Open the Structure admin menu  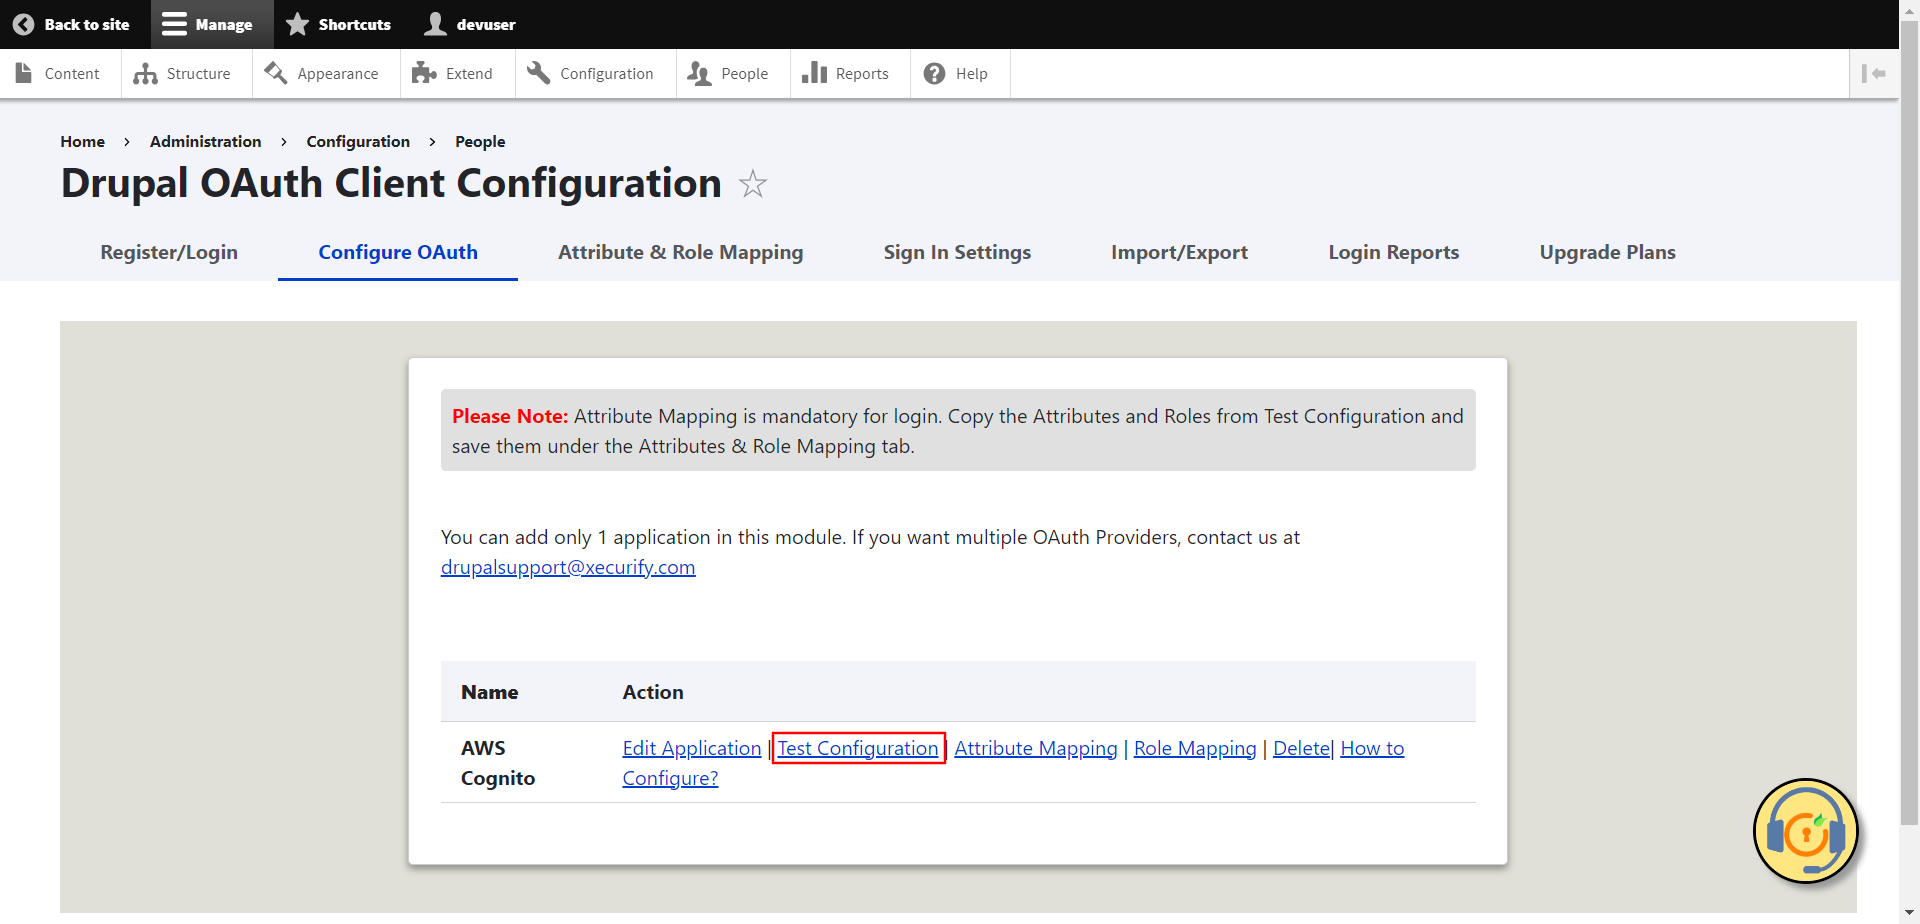[x=185, y=74]
